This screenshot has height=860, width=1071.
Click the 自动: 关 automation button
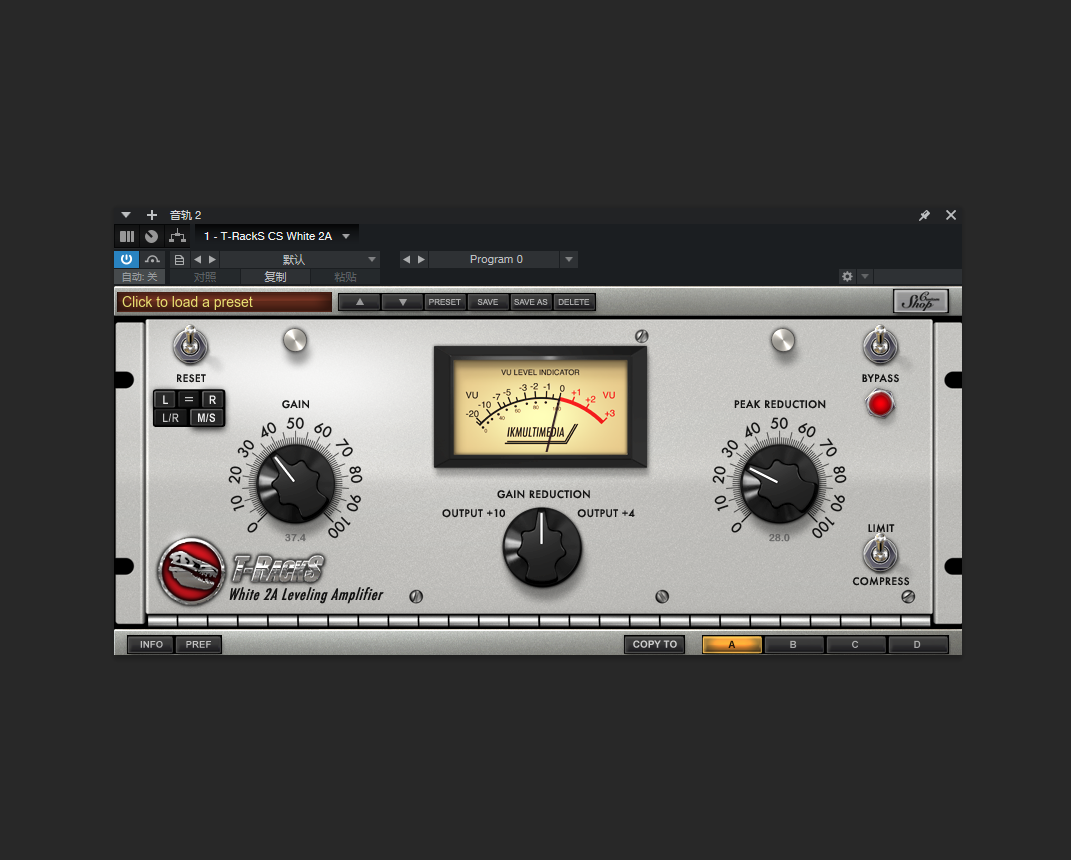139,277
